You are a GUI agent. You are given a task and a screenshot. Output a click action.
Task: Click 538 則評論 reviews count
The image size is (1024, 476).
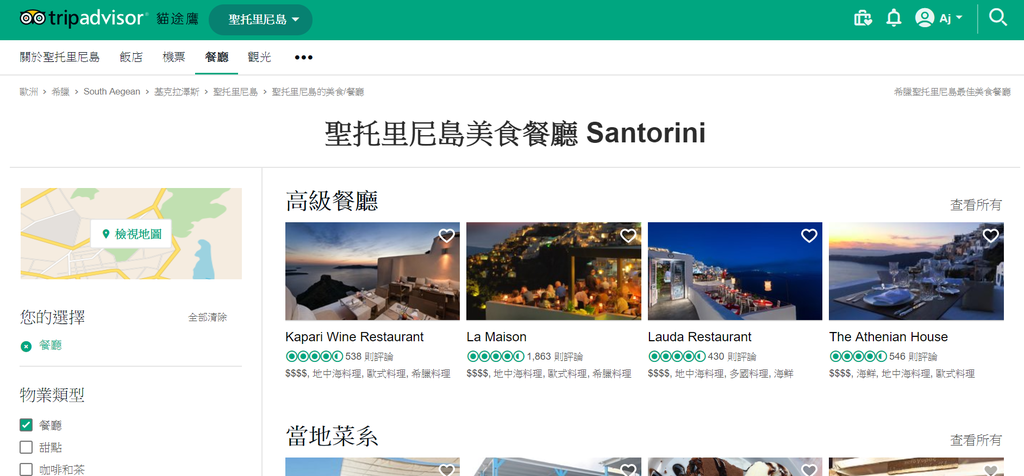369,357
